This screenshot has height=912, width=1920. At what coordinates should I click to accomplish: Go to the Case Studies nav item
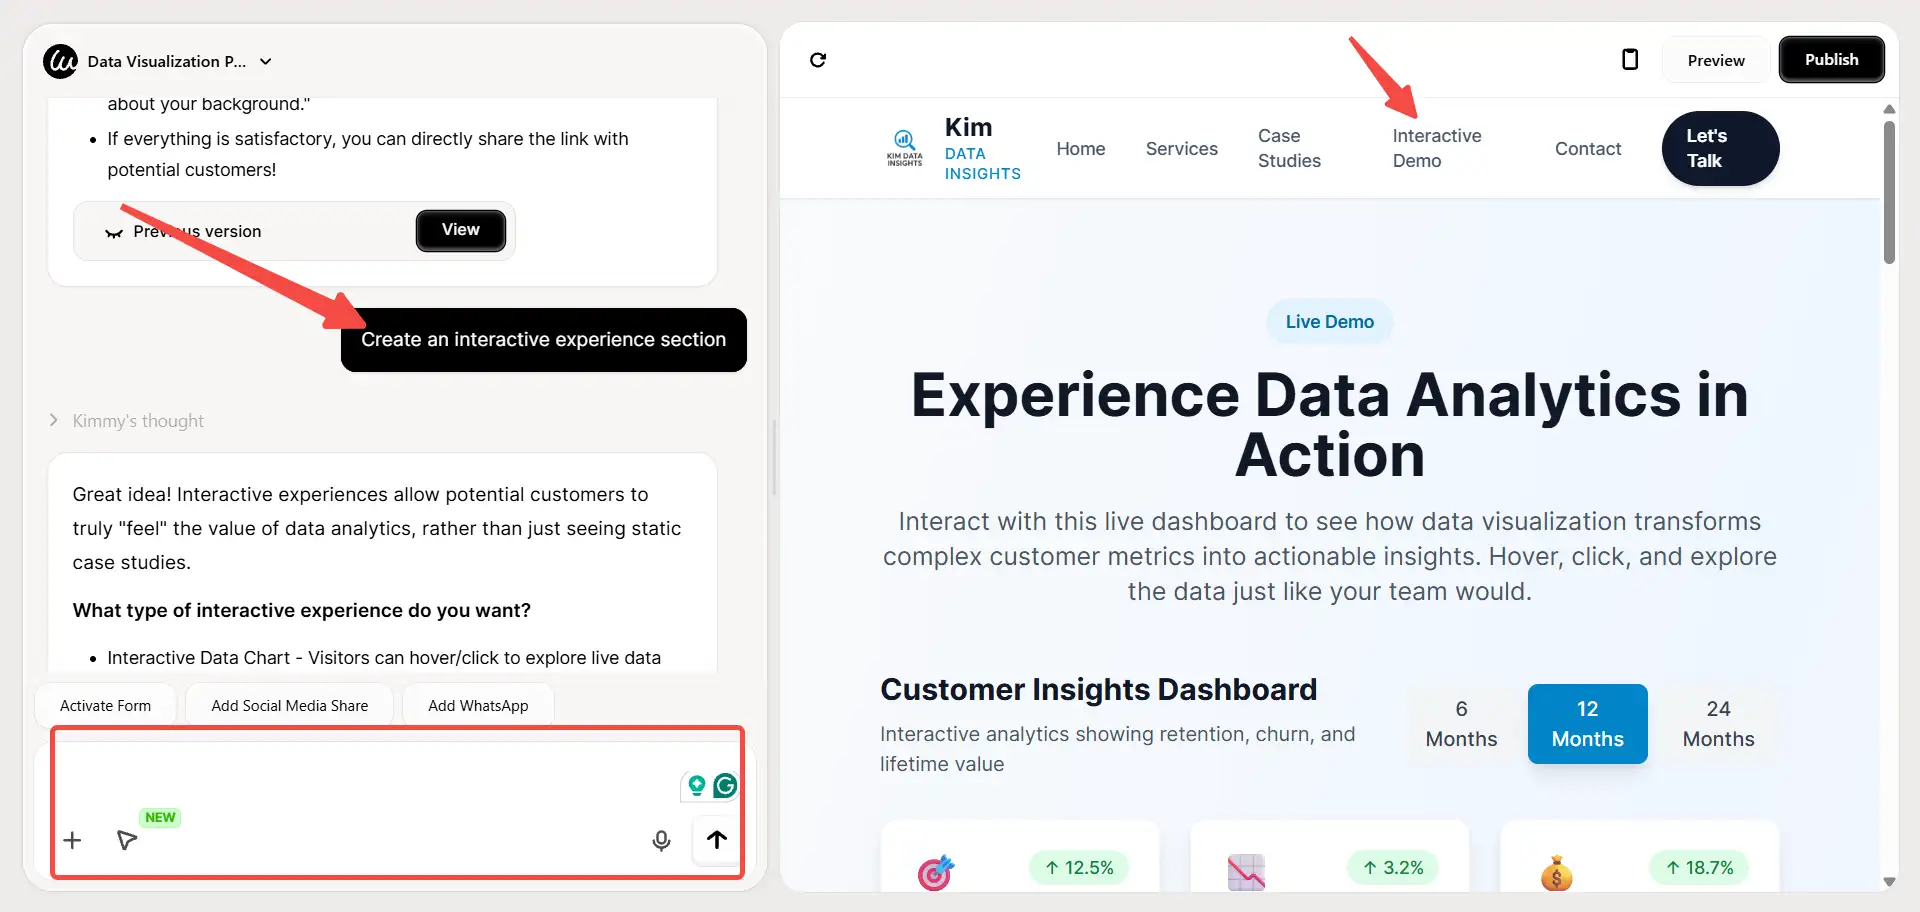click(1289, 148)
